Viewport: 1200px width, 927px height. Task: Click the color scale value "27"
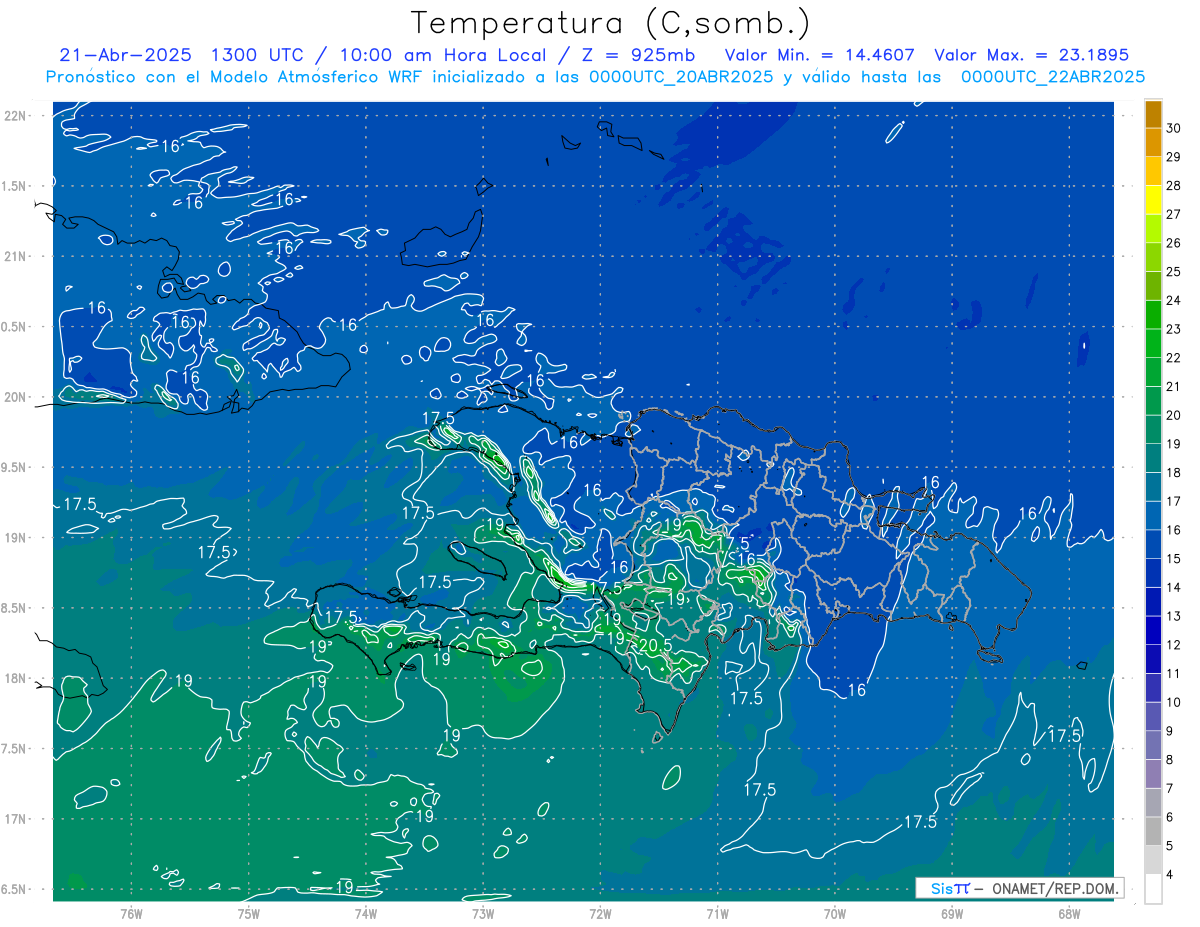coord(1174,214)
